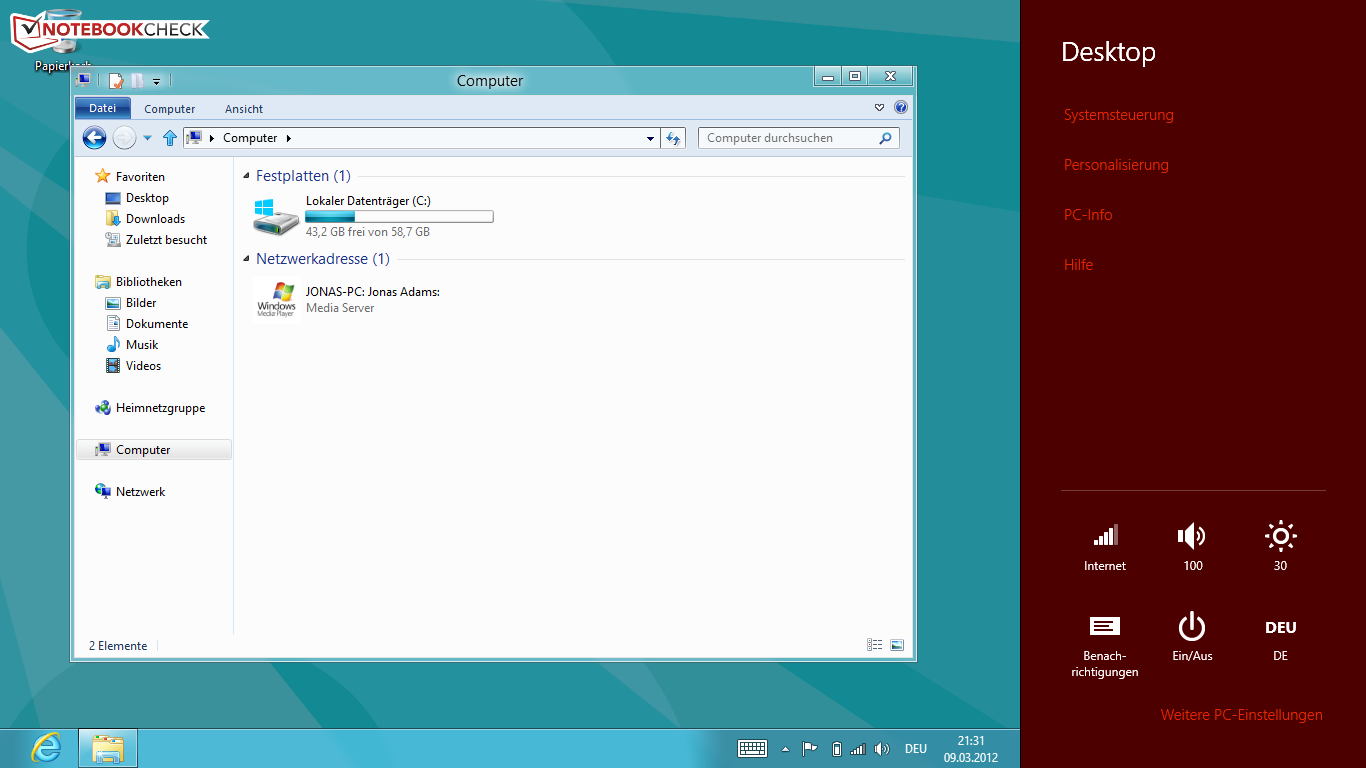The image size is (1366, 768).
Task: Open the system menu icon in Explorer title bar
Action: point(84,80)
